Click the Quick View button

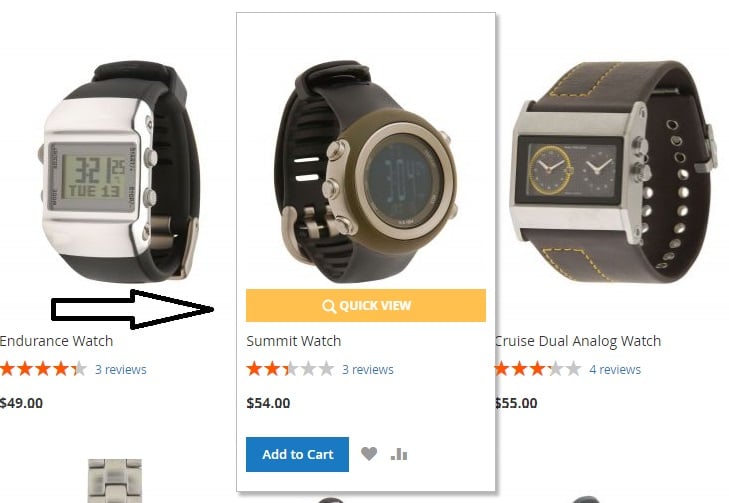click(366, 305)
